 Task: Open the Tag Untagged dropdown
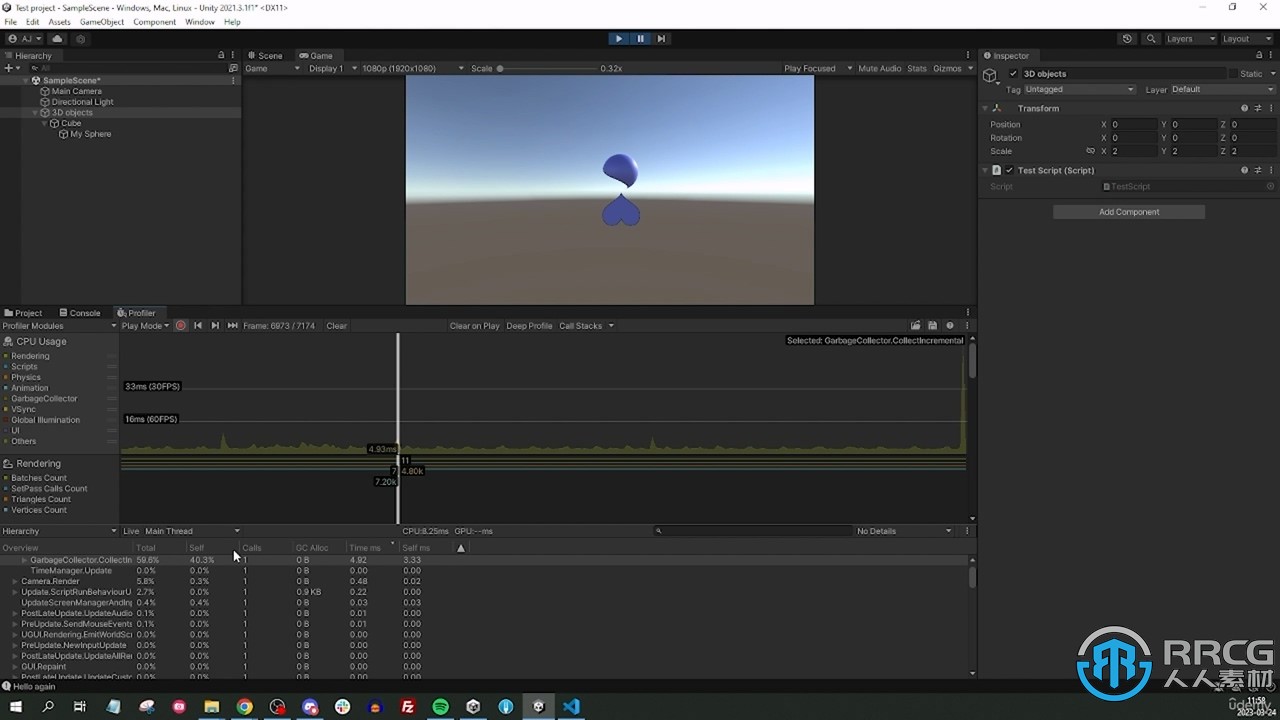(x=1080, y=90)
